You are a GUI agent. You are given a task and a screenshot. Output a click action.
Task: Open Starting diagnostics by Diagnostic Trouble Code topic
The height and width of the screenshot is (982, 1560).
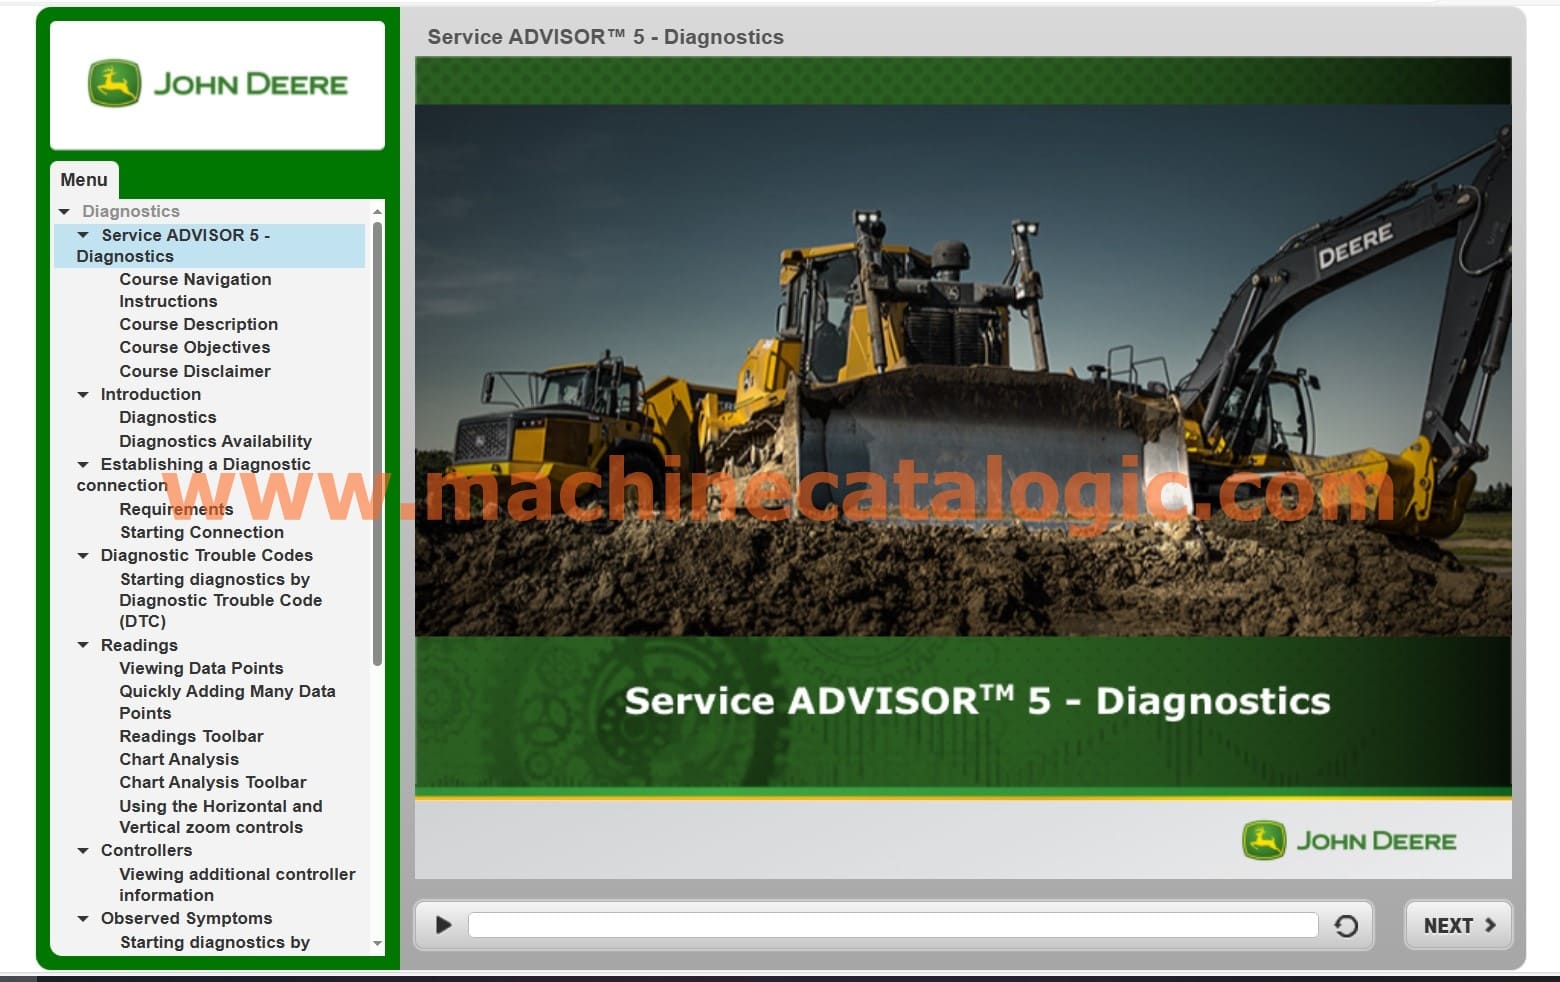pyautogui.click(x=220, y=600)
